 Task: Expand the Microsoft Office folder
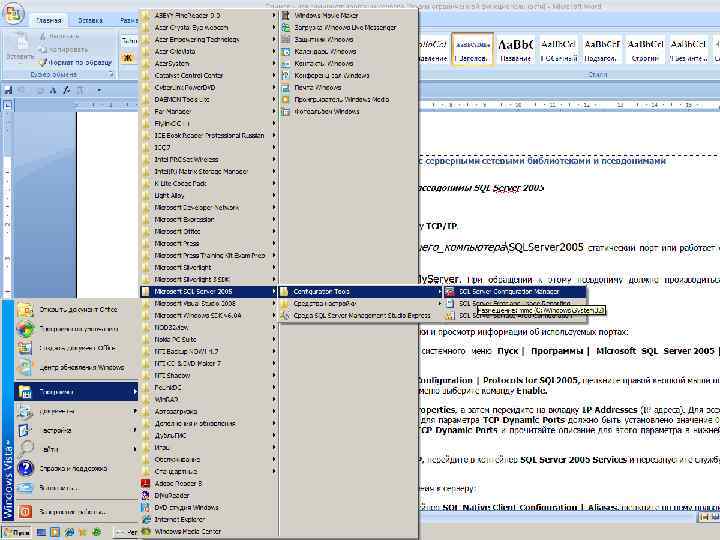click(209, 231)
